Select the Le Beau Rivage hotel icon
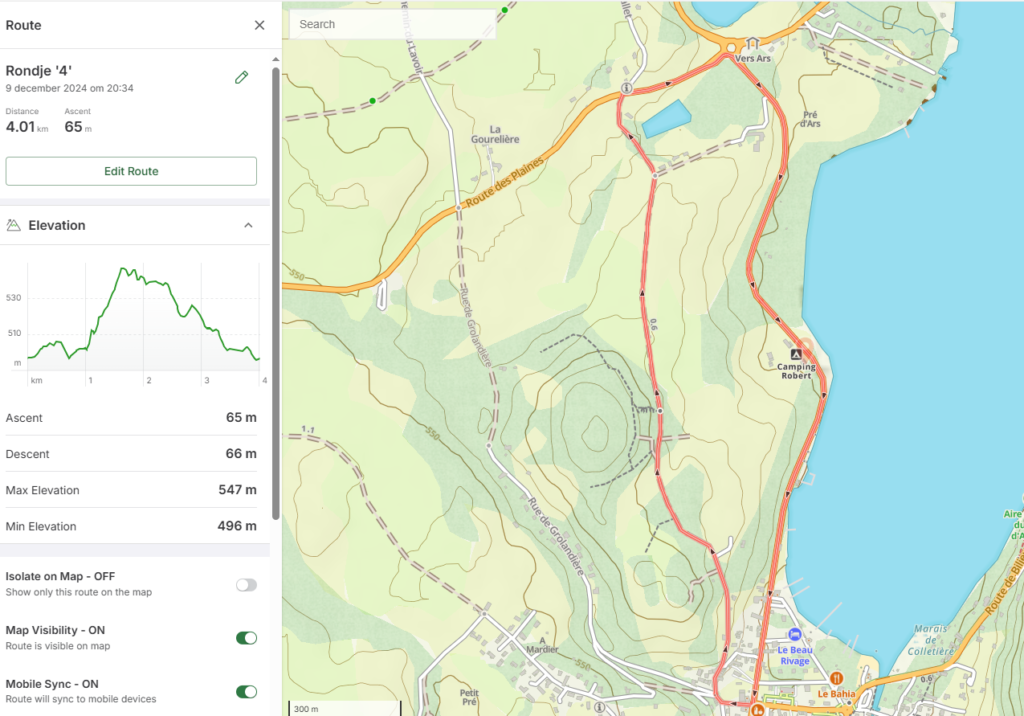1024x716 pixels. [x=794, y=634]
